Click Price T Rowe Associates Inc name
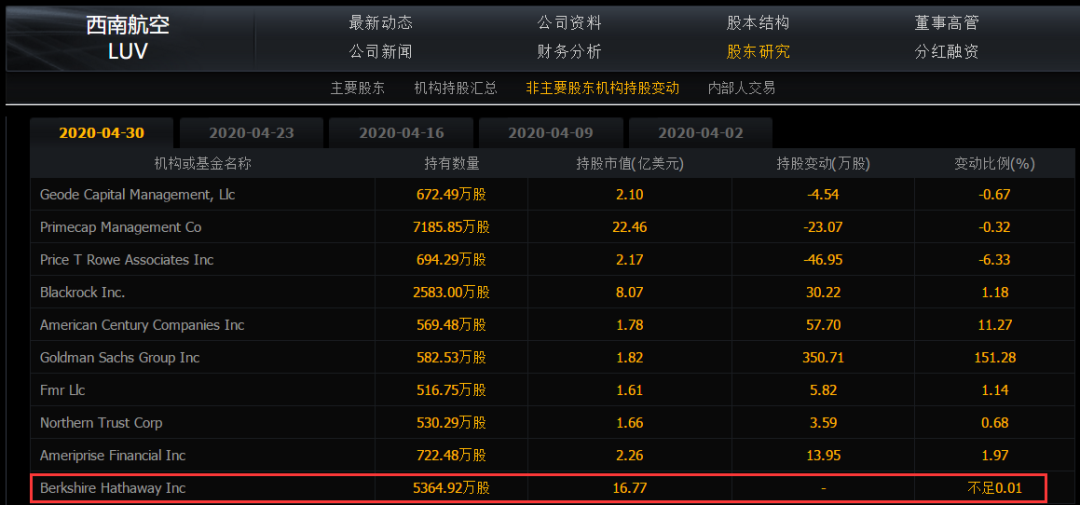Viewport: 1080px width, 505px height. (x=127, y=260)
